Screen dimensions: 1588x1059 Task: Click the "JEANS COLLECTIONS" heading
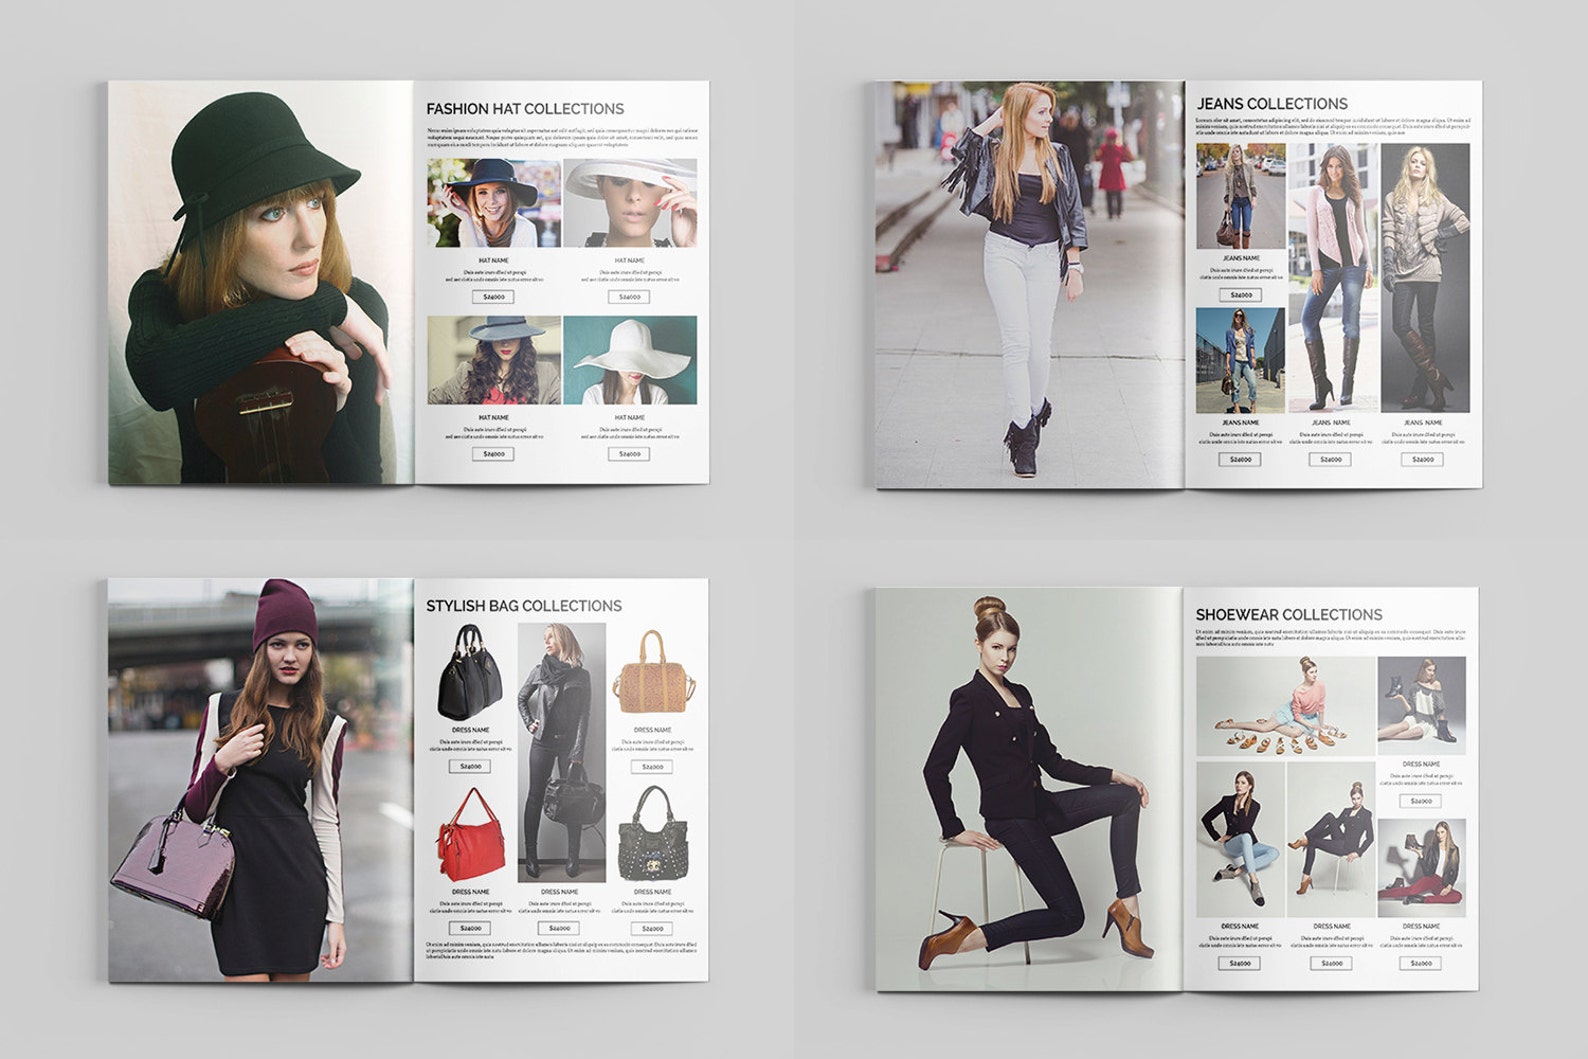tap(1272, 104)
